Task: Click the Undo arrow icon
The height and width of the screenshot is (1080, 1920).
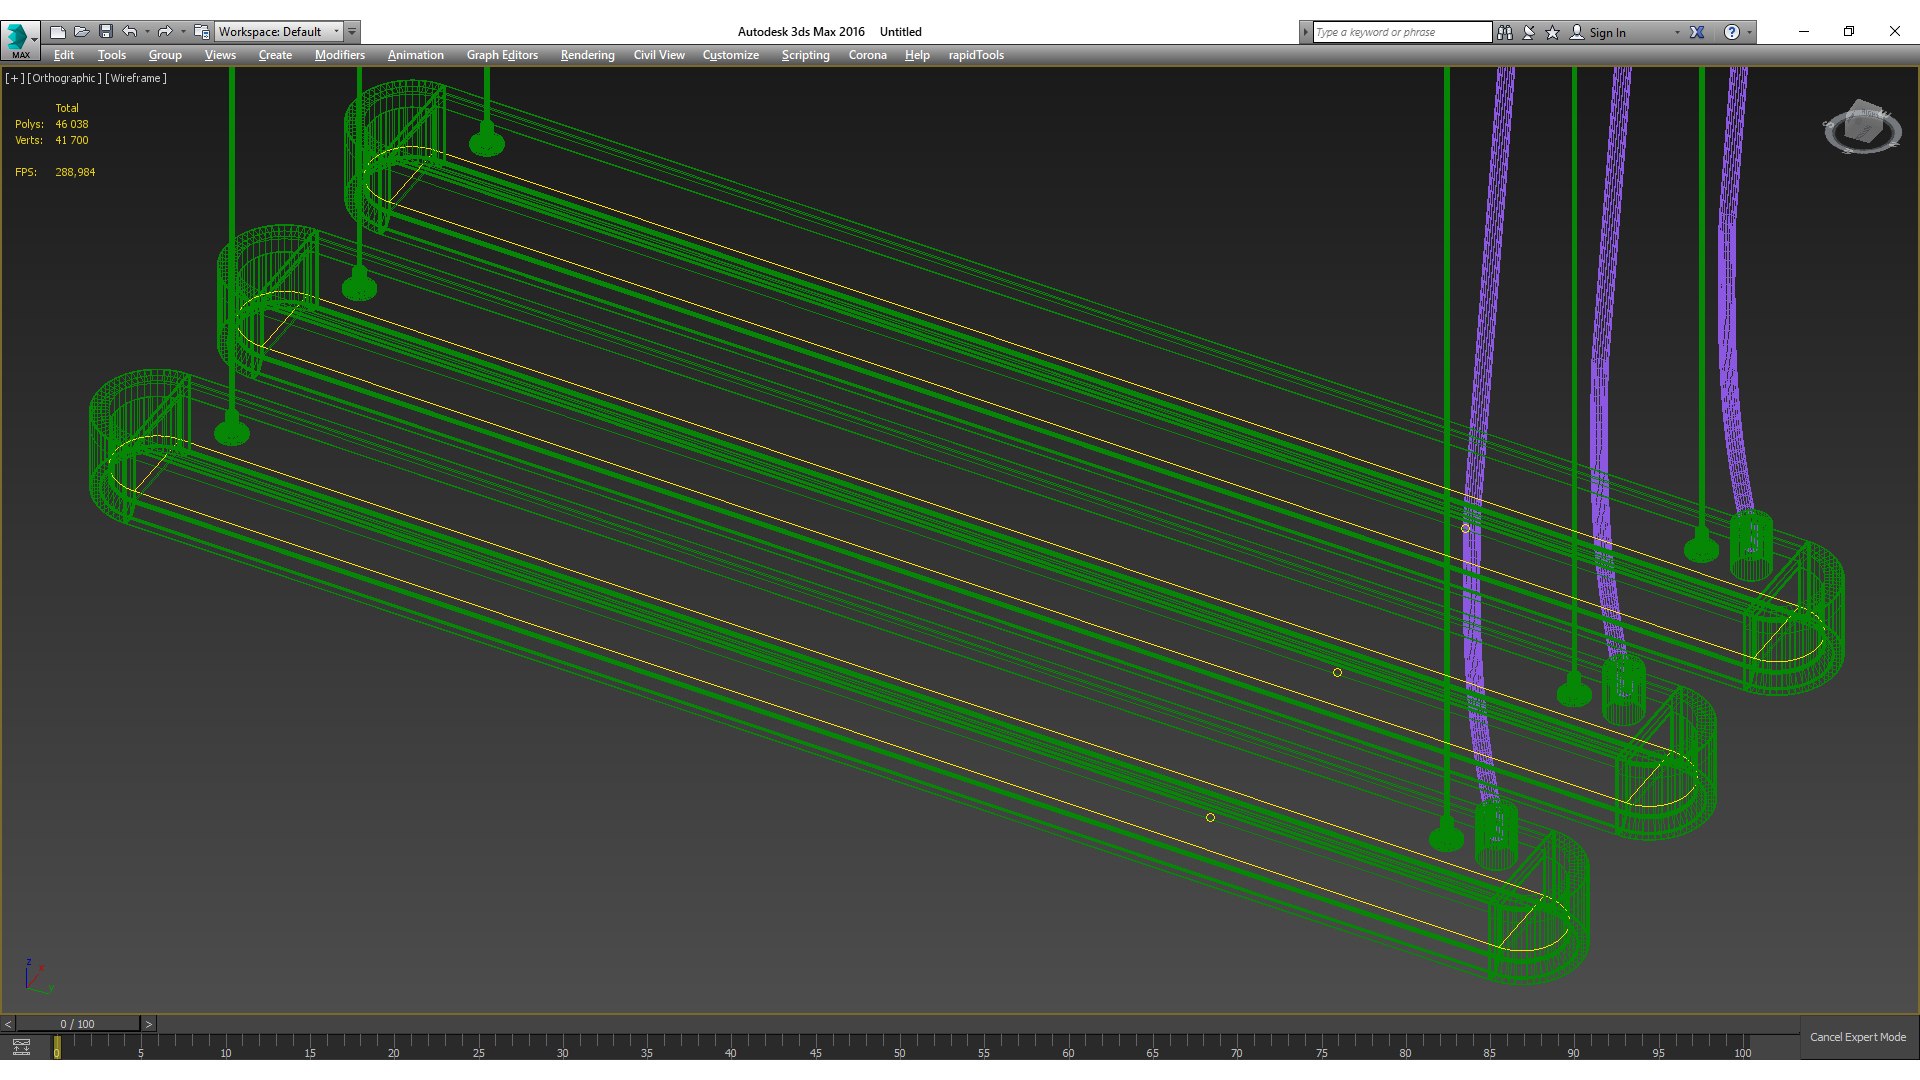Action: click(130, 32)
